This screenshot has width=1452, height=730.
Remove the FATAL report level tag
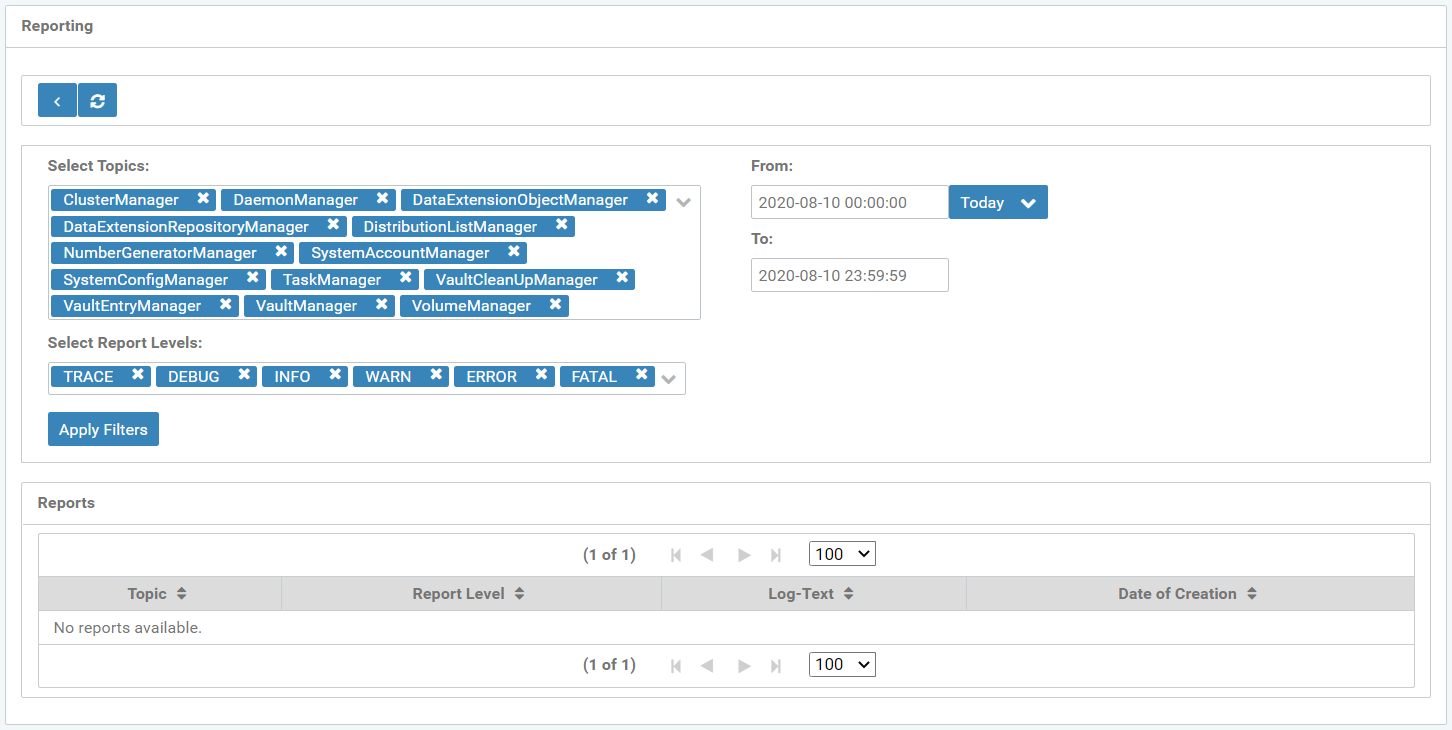tap(643, 375)
